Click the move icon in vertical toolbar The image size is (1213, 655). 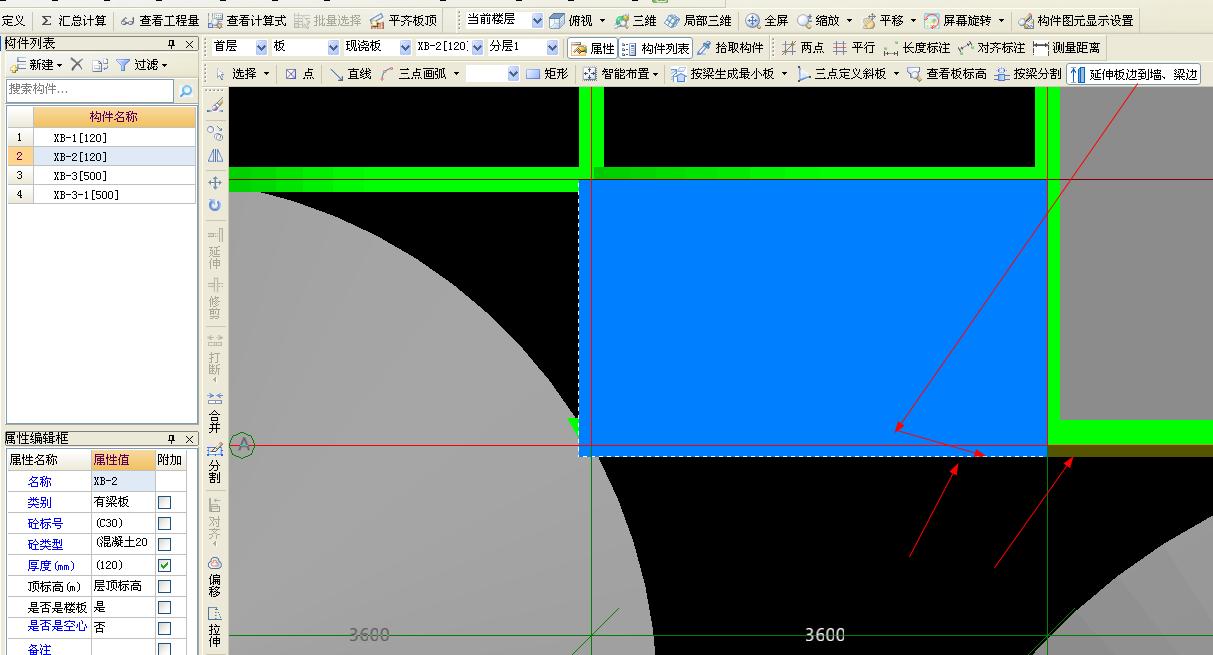[x=215, y=182]
